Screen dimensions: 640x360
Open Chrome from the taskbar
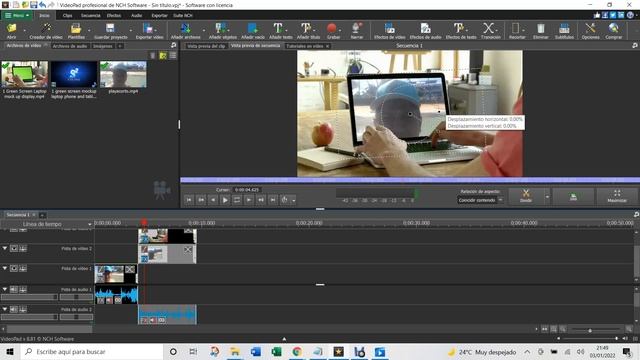[297, 351]
